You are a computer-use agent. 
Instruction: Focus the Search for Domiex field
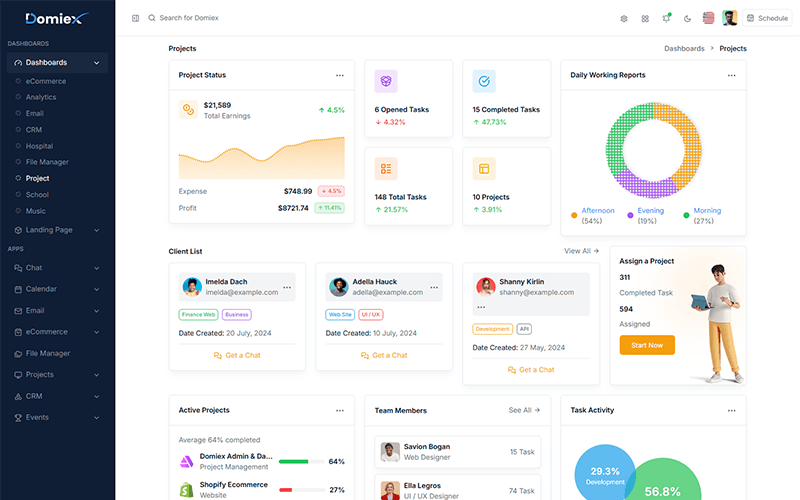pos(189,18)
